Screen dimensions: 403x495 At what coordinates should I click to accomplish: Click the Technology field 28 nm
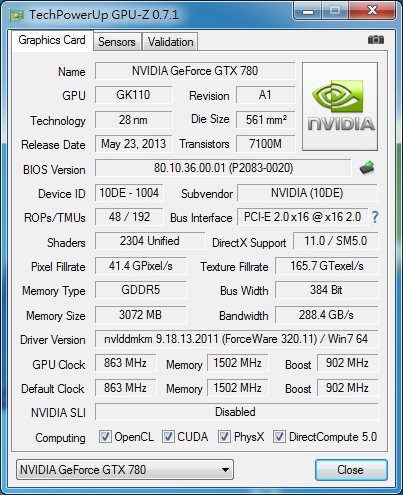[x=133, y=120]
